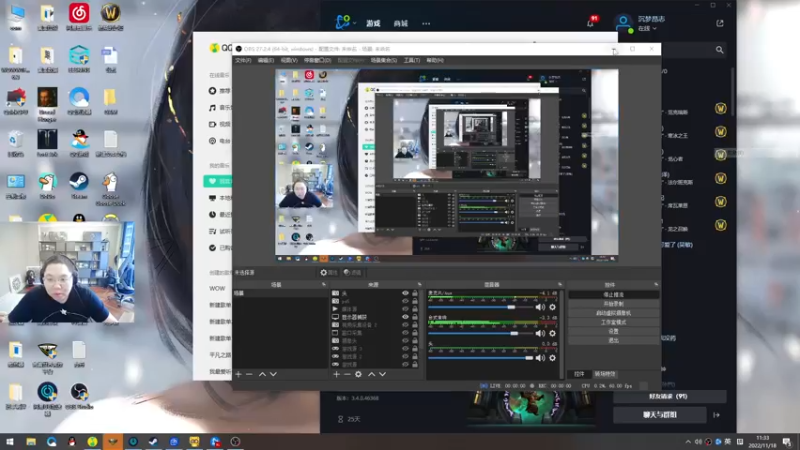
Task: Open World of Warcraft desktop icon
Action: 110,17
